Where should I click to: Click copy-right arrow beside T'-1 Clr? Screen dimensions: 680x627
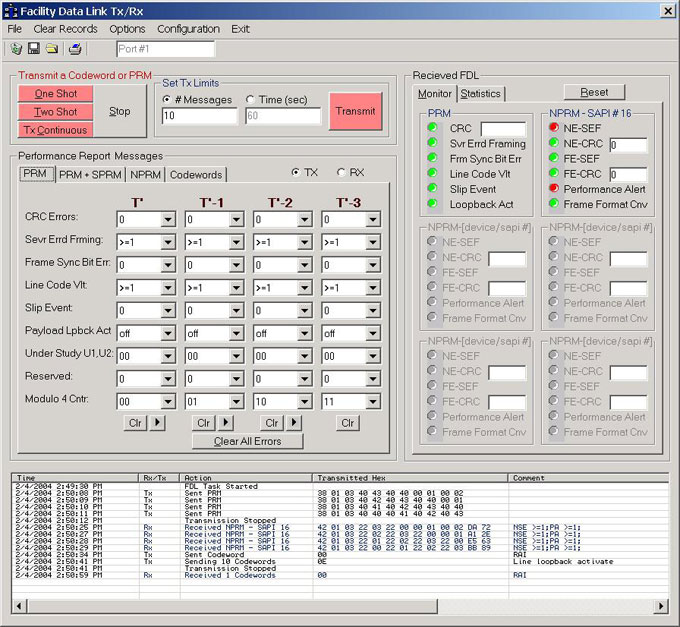(x=226, y=422)
